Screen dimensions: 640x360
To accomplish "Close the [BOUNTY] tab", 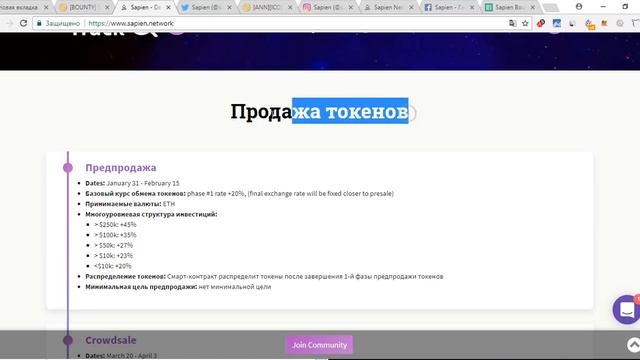I will 107,7.
